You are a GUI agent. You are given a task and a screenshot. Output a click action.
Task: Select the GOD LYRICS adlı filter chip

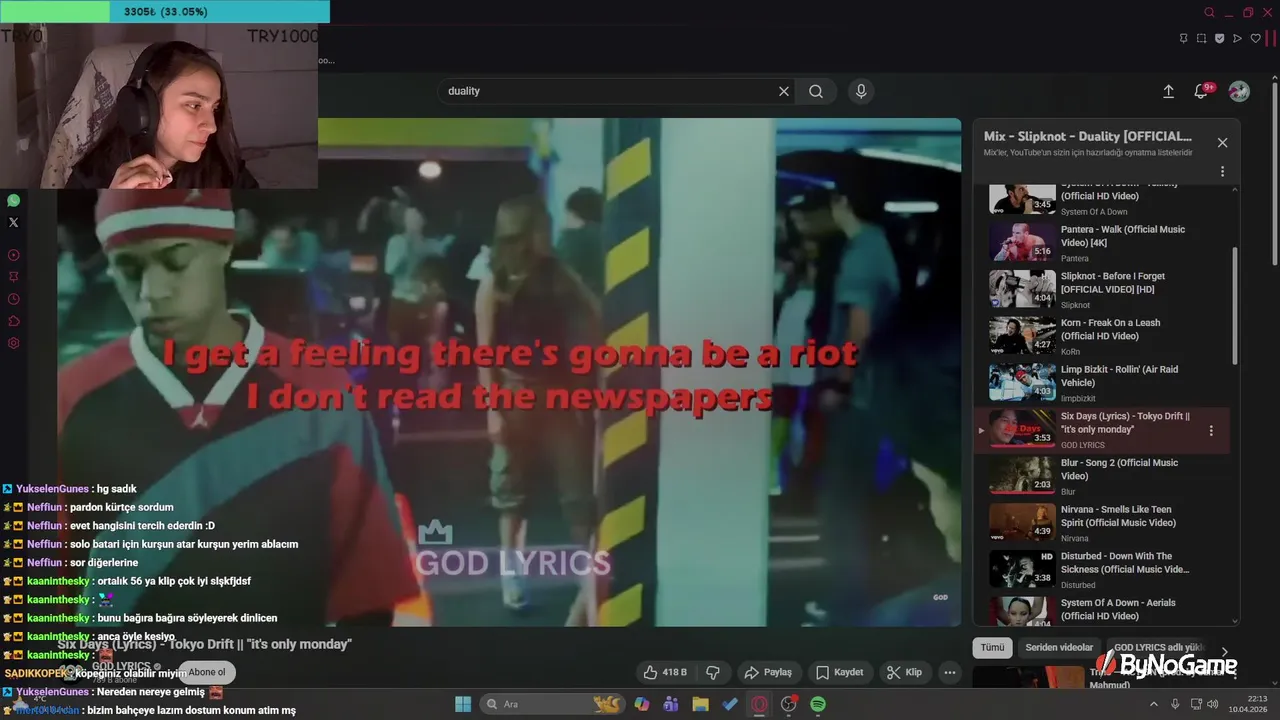point(1158,647)
